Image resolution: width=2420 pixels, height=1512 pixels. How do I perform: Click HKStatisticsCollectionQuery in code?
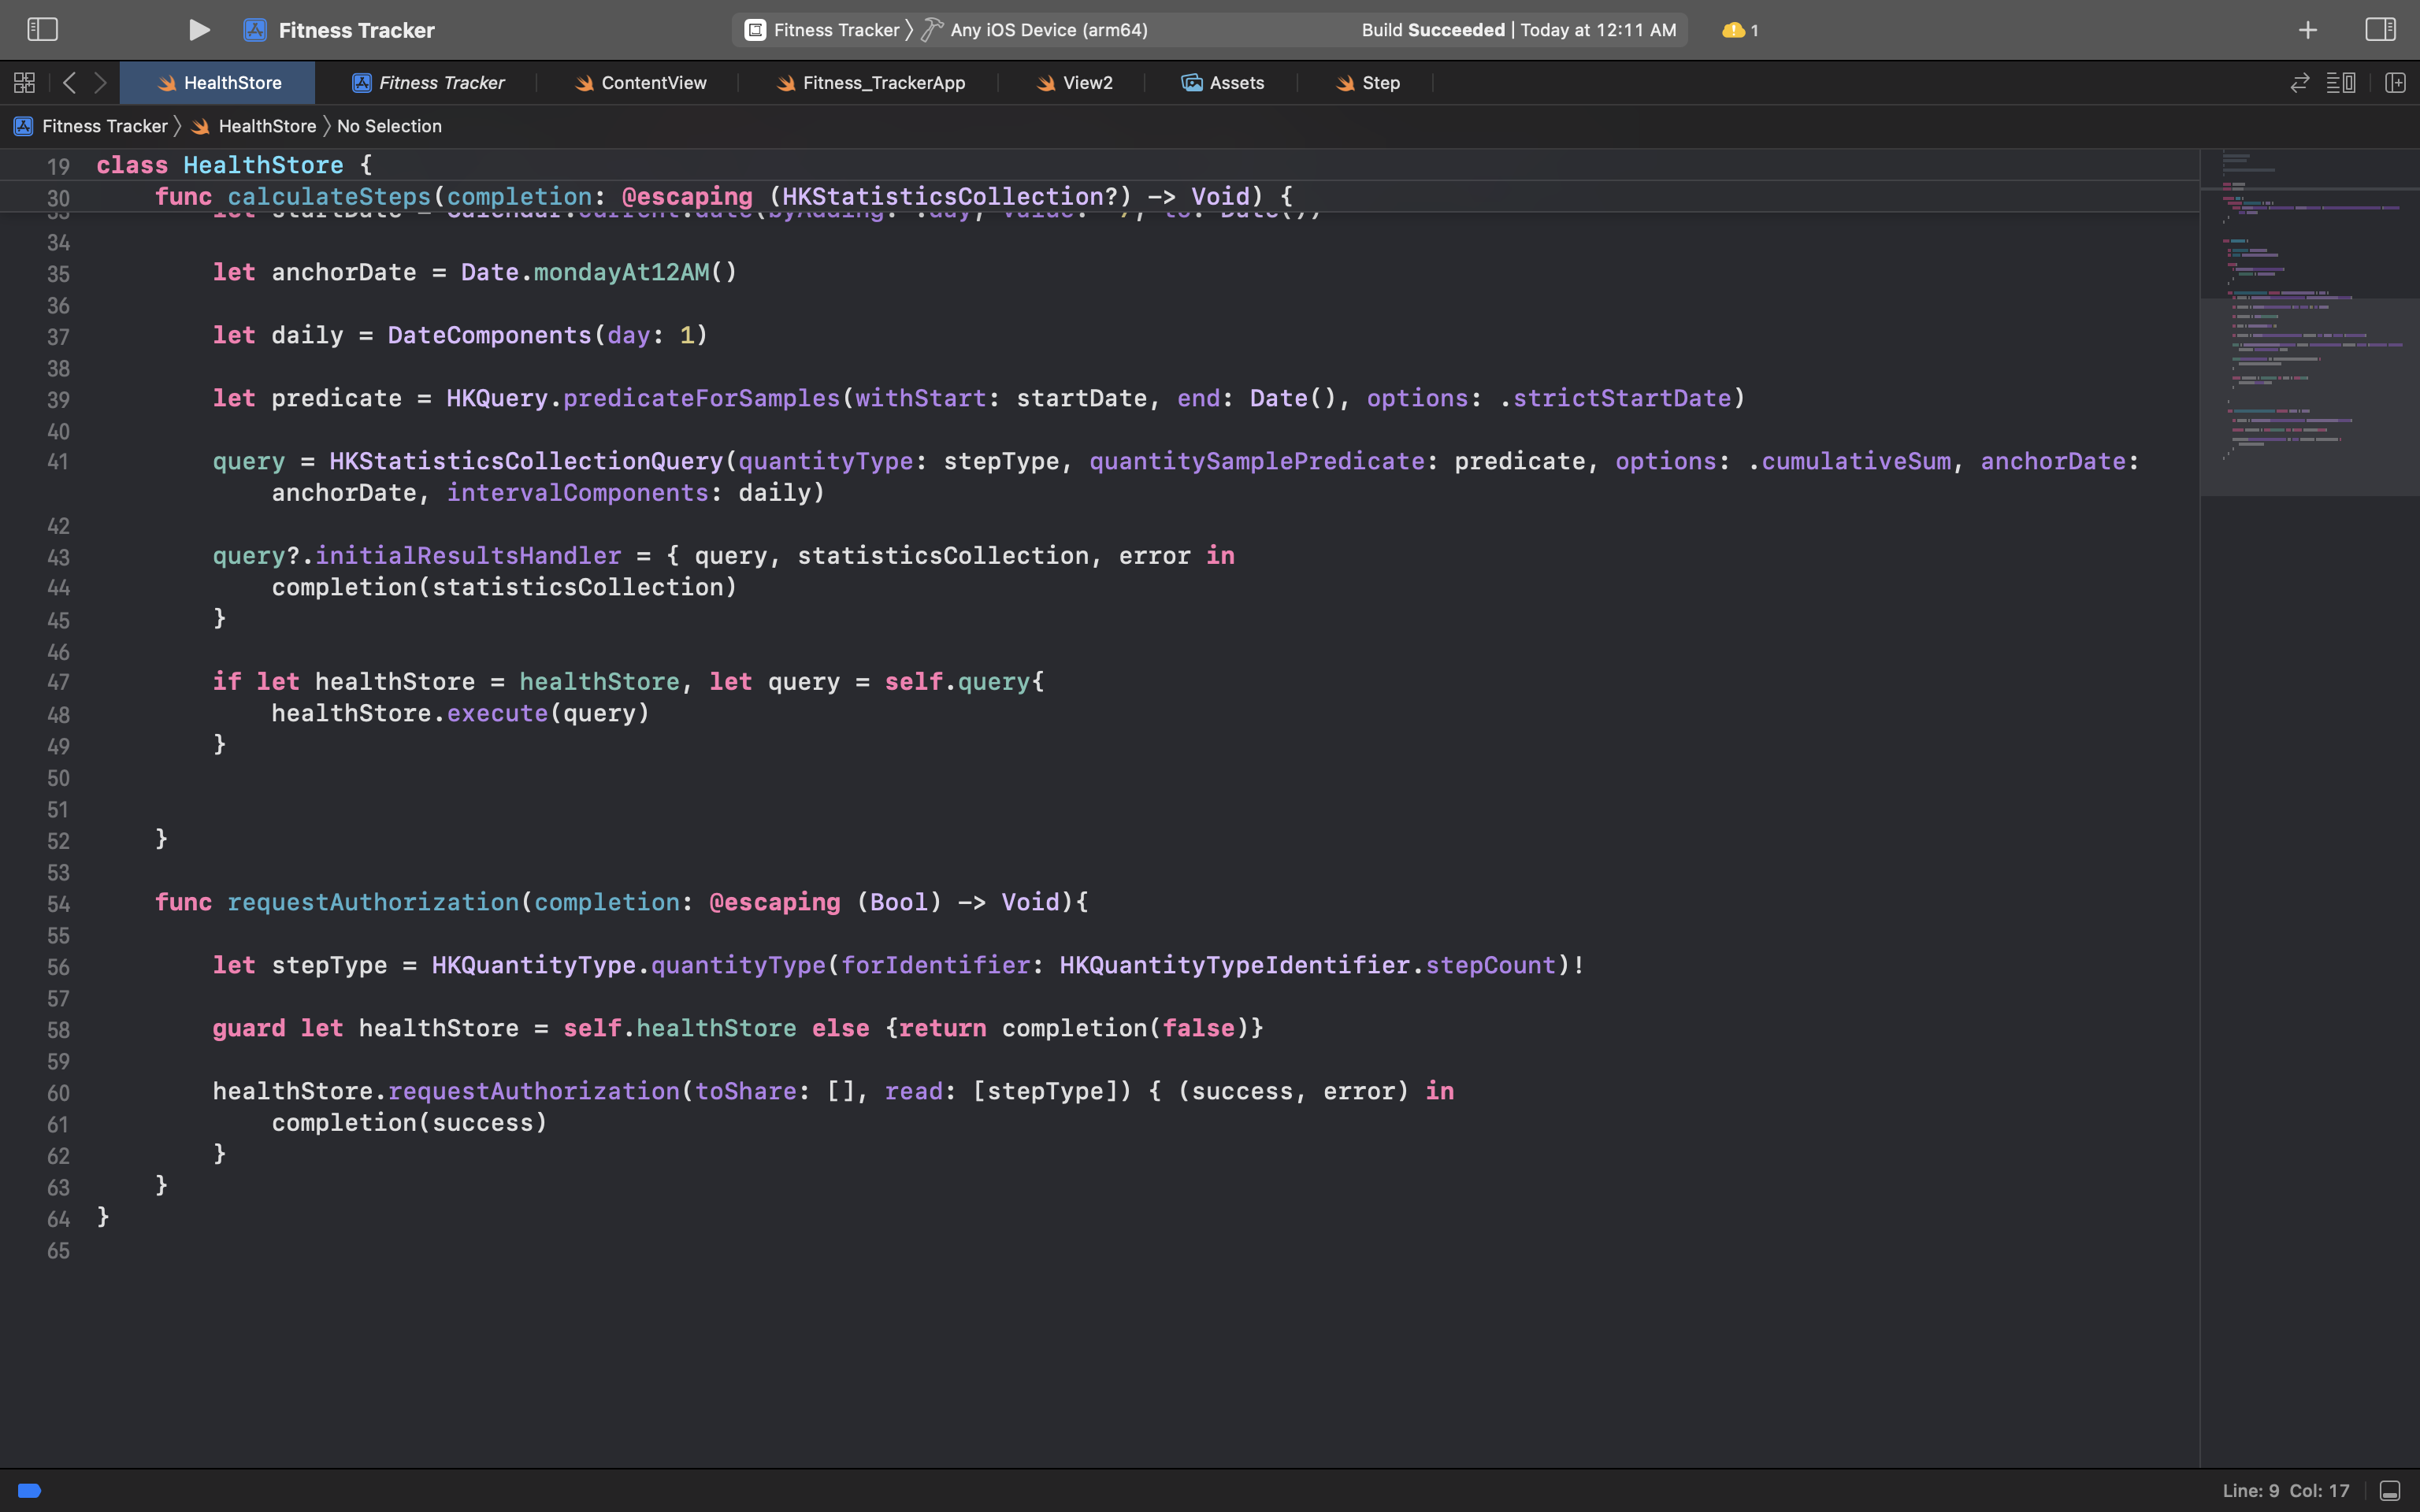[x=526, y=461]
